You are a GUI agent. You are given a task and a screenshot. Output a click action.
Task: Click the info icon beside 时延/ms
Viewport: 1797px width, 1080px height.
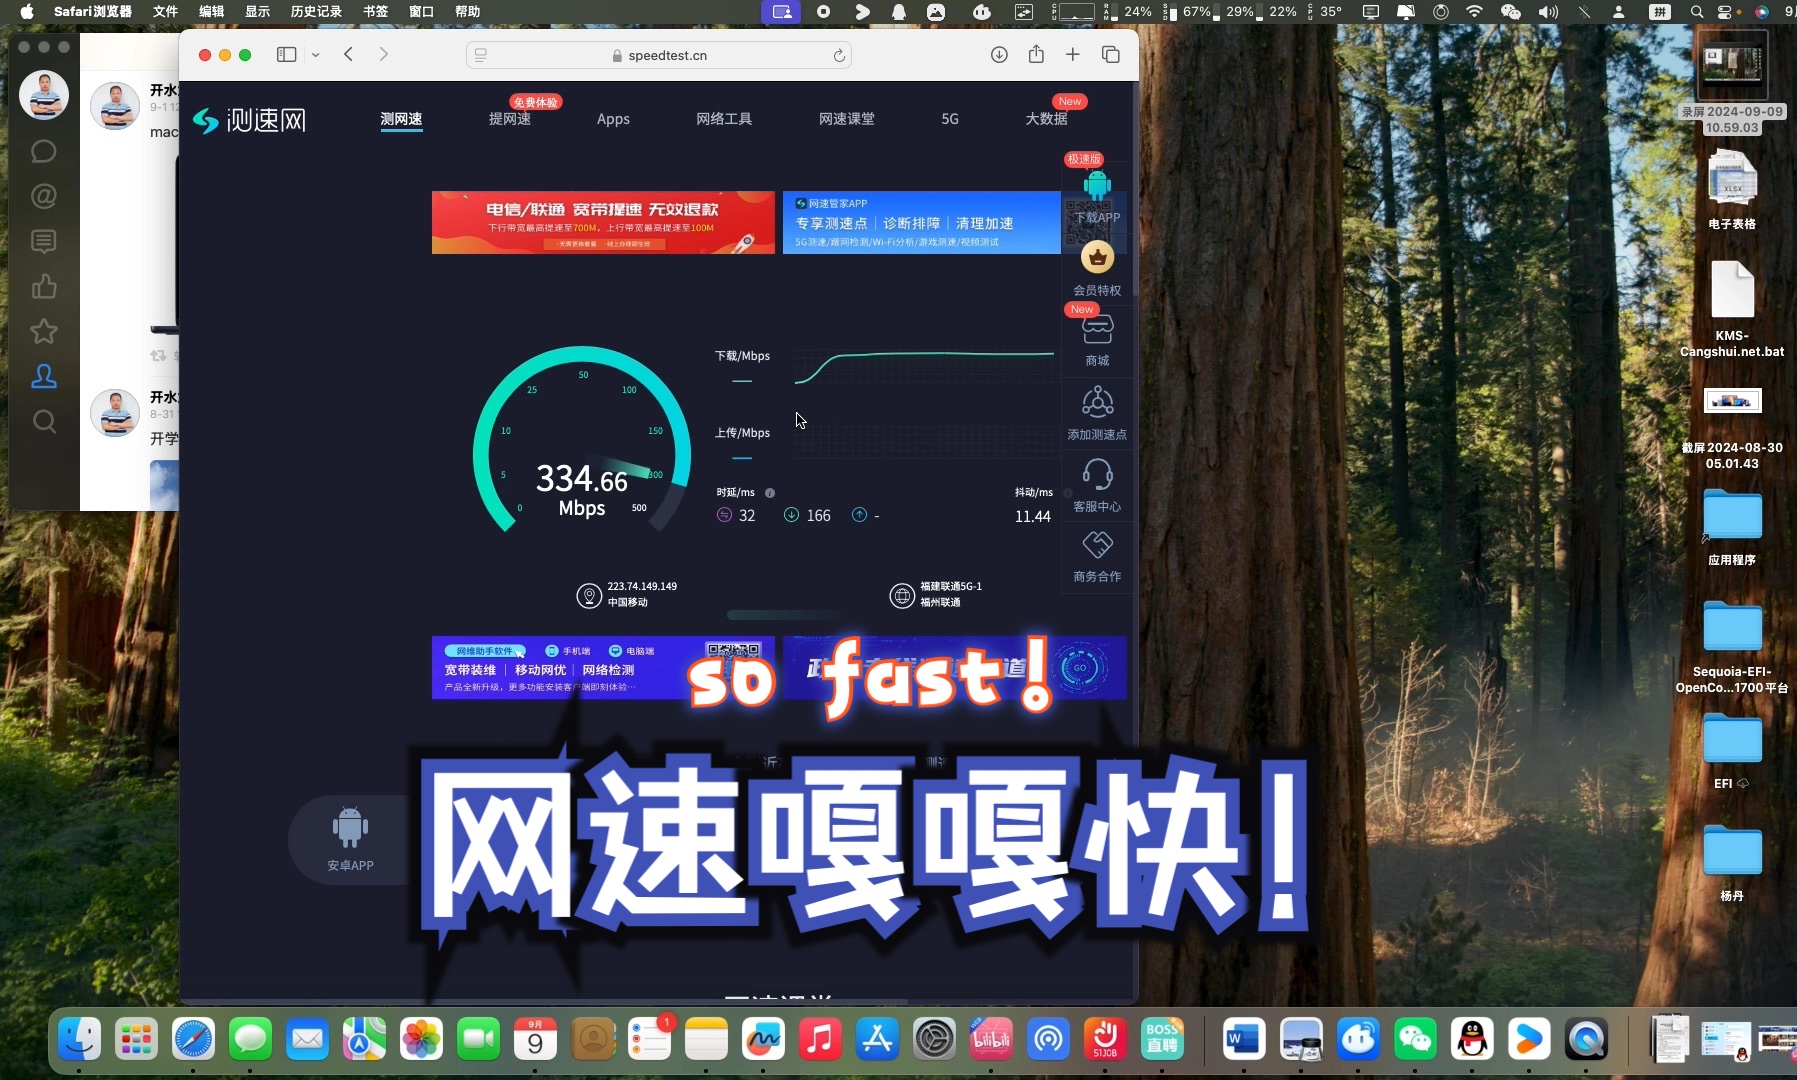(770, 493)
